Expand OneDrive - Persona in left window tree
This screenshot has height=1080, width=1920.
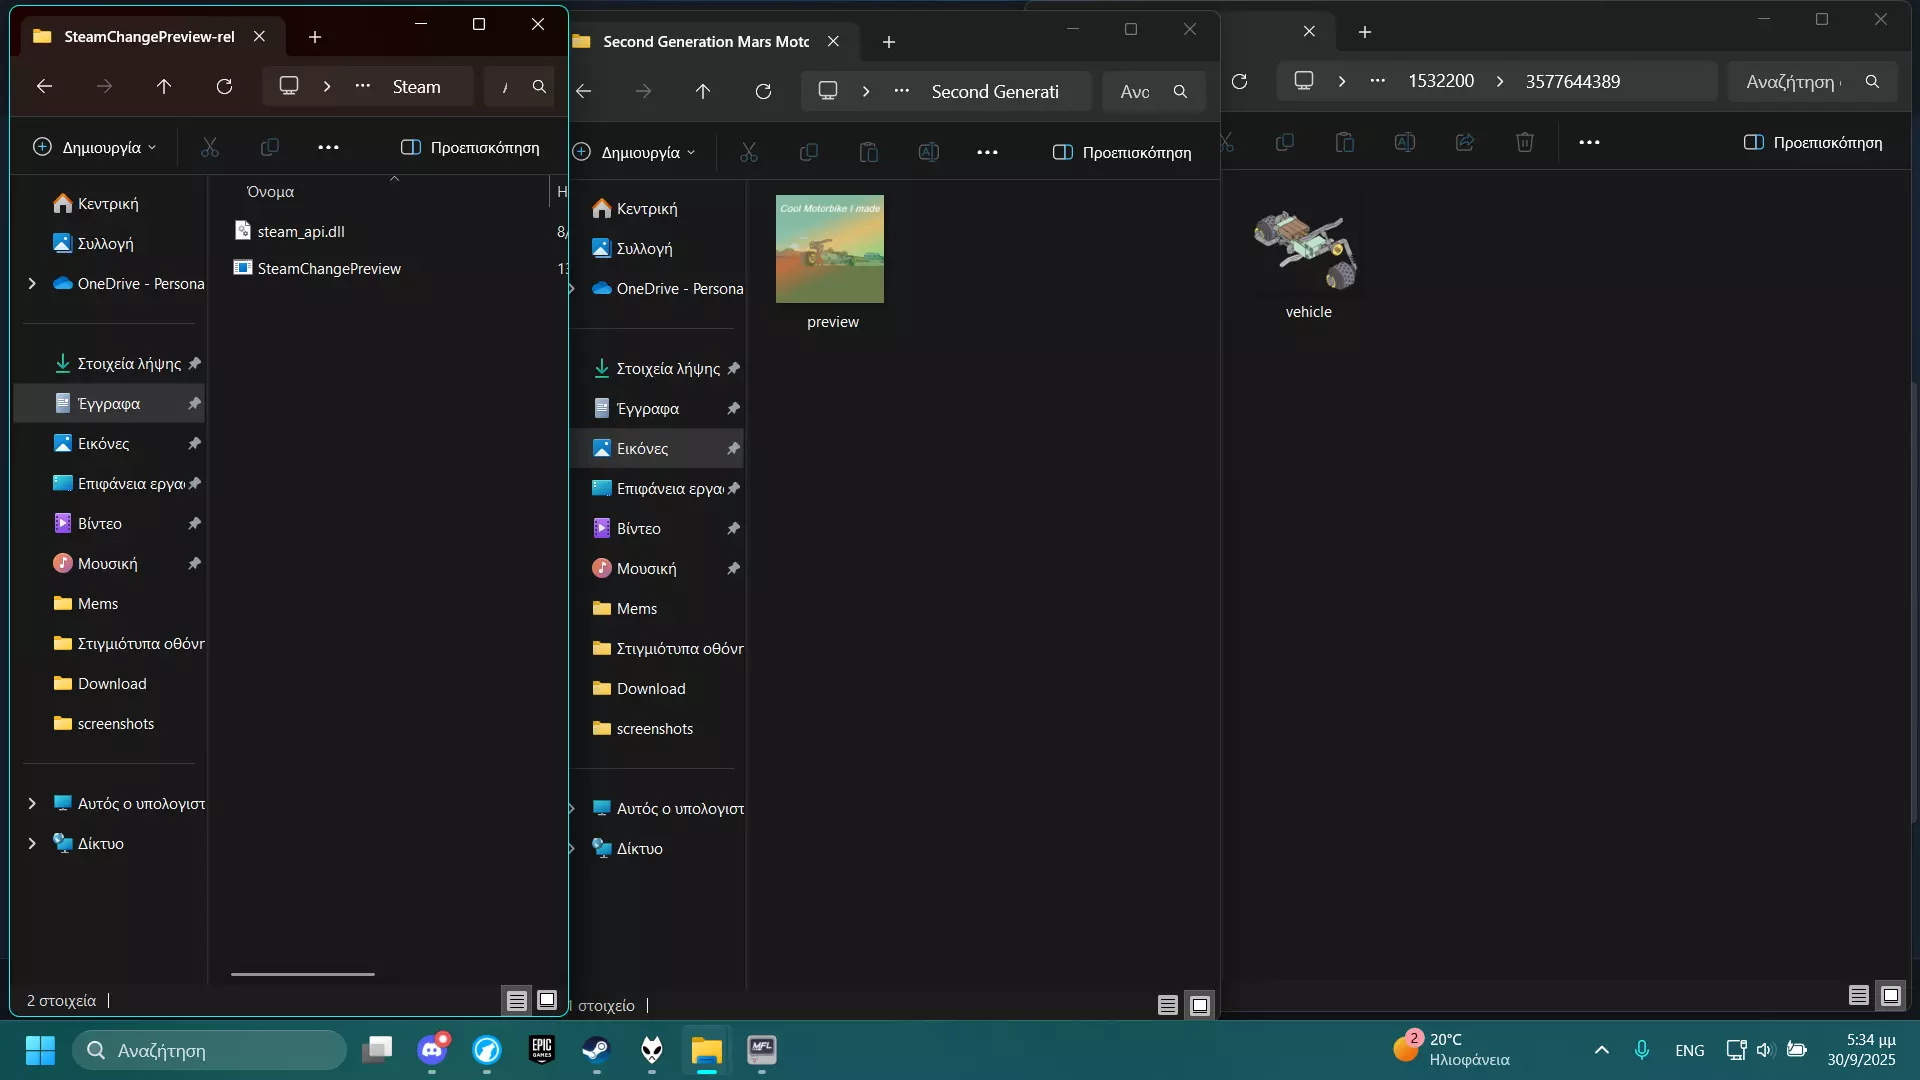pos(32,284)
